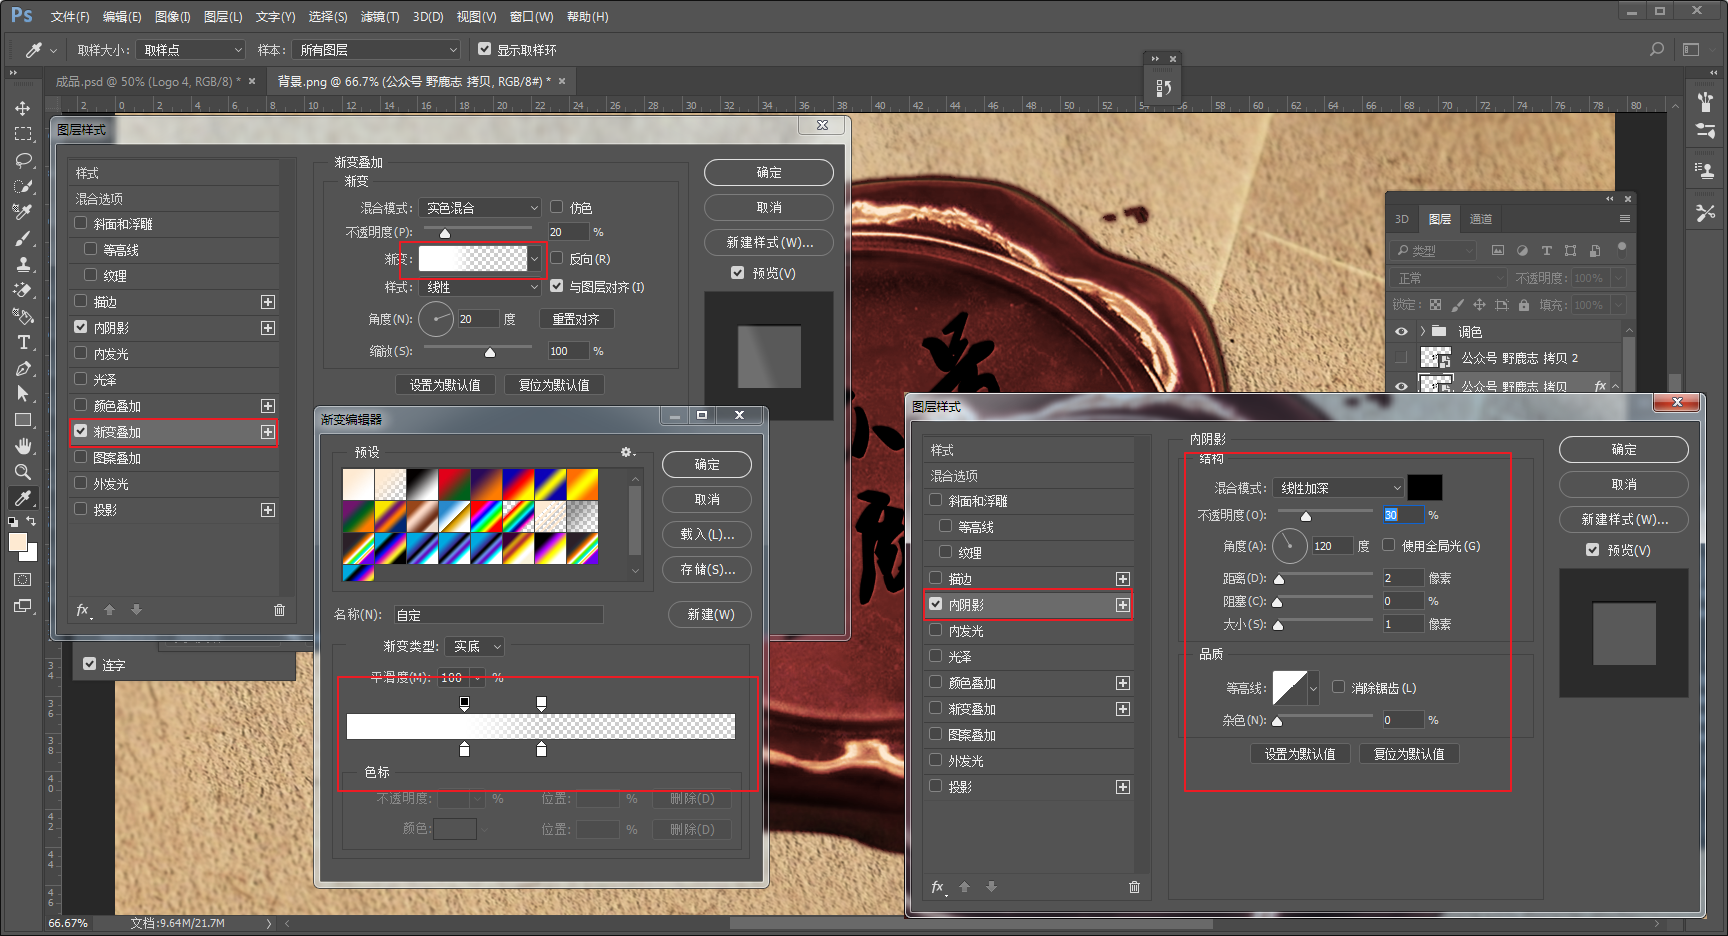Select the Move tool
Screen dimensions: 1728x936
[x=23, y=108]
